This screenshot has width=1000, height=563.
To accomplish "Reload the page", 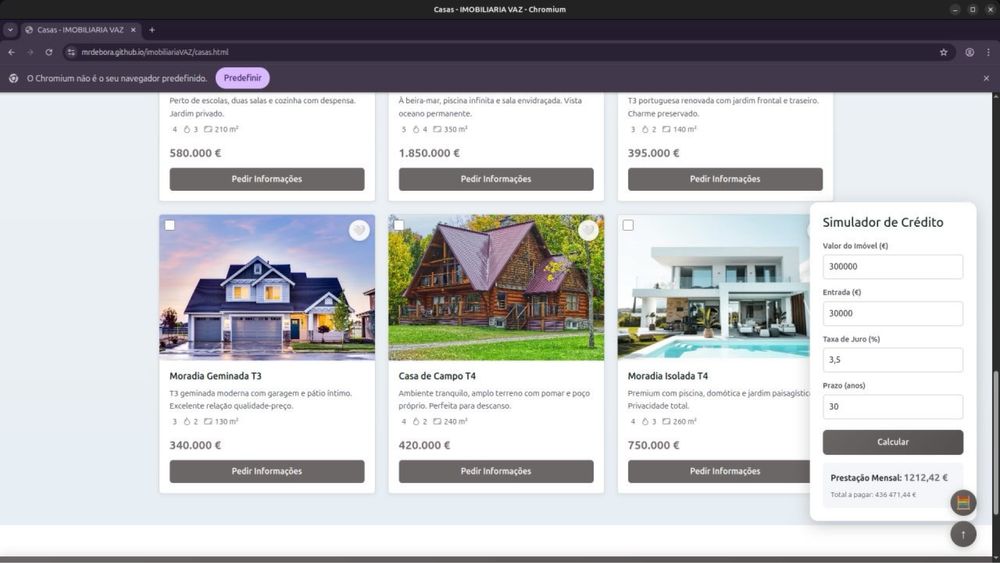I will point(48,52).
